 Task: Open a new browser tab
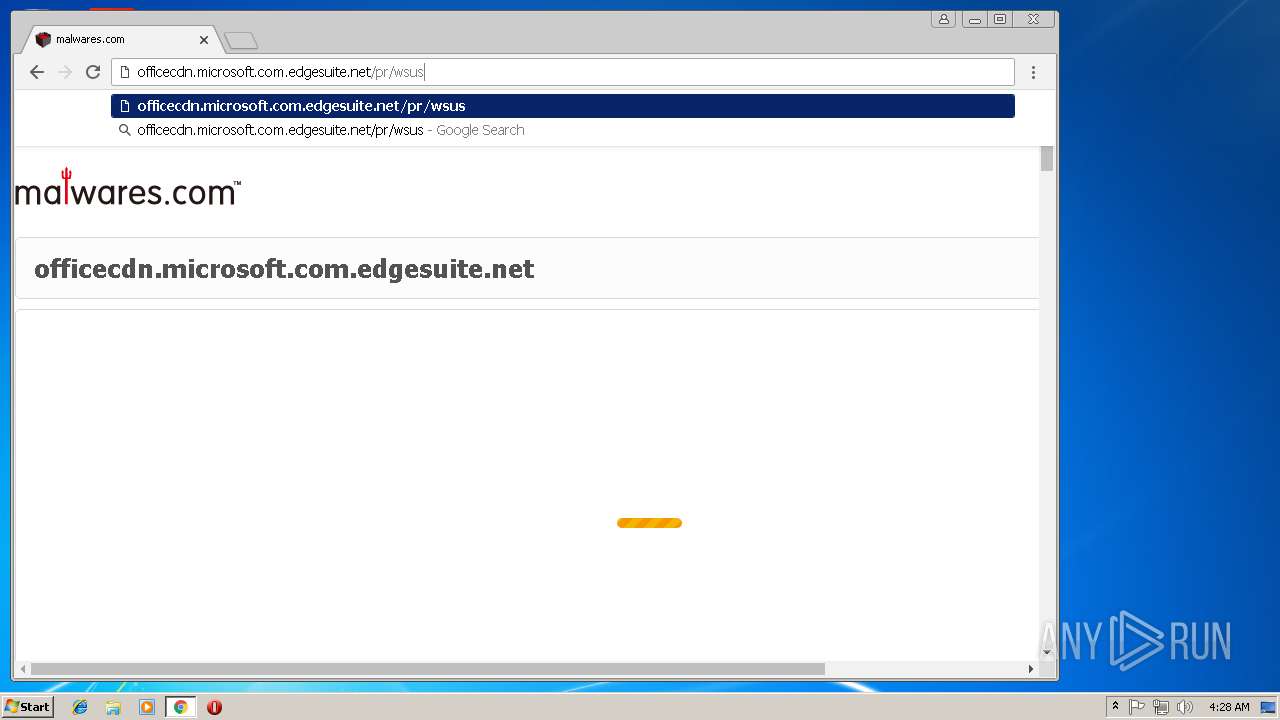tap(241, 41)
